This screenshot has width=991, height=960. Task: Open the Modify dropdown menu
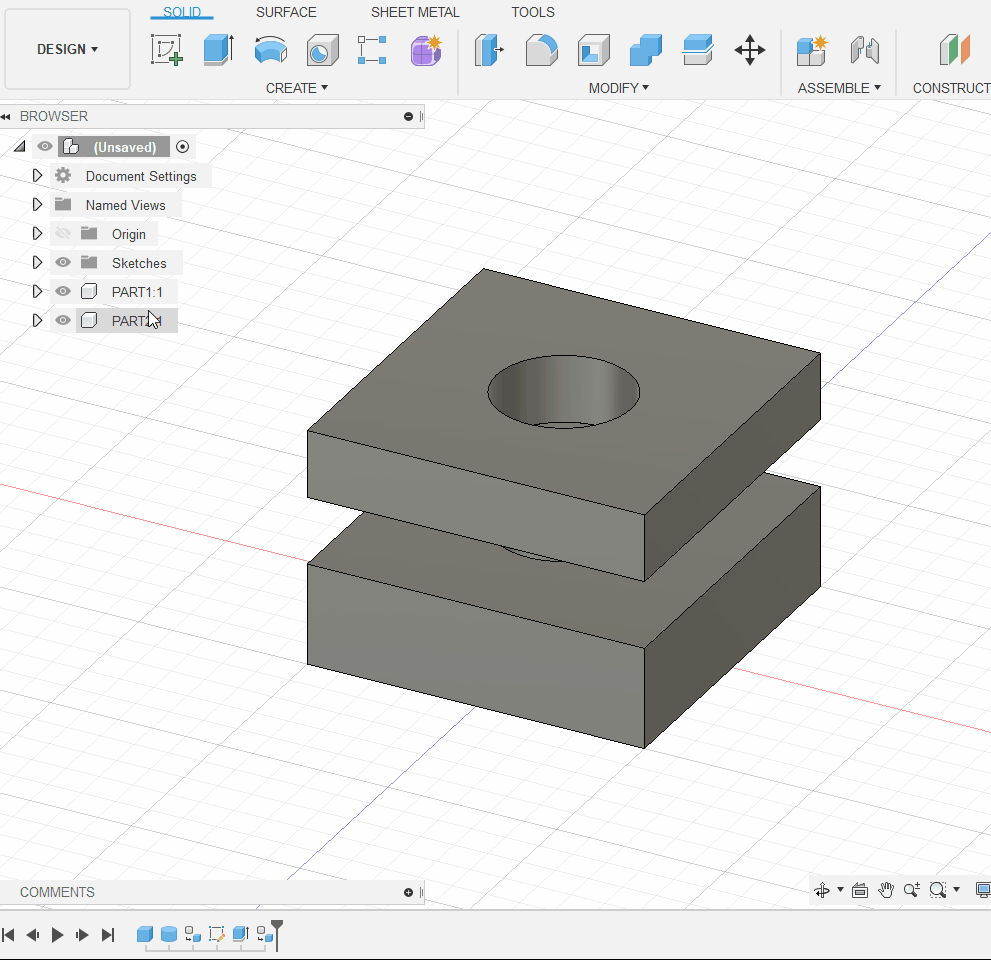point(618,88)
